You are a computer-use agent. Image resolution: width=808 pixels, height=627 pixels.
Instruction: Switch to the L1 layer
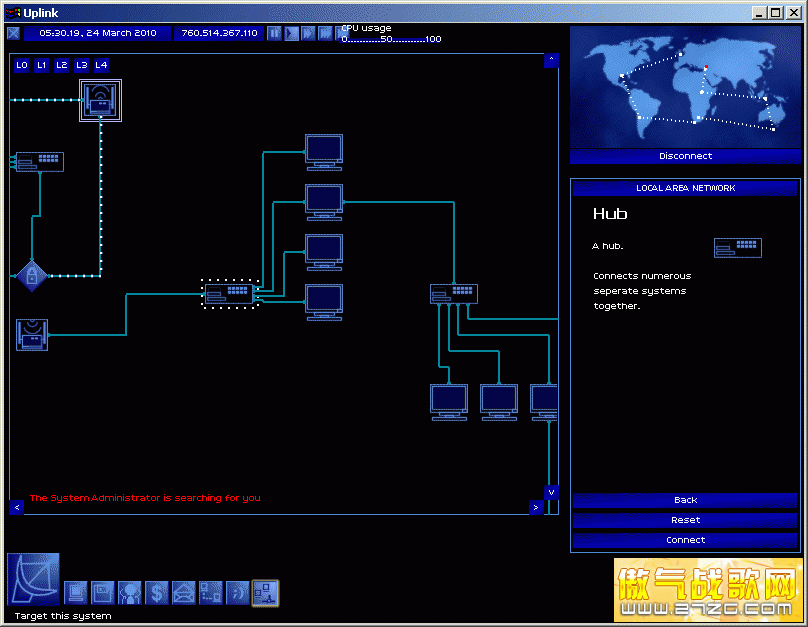(42, 65)
